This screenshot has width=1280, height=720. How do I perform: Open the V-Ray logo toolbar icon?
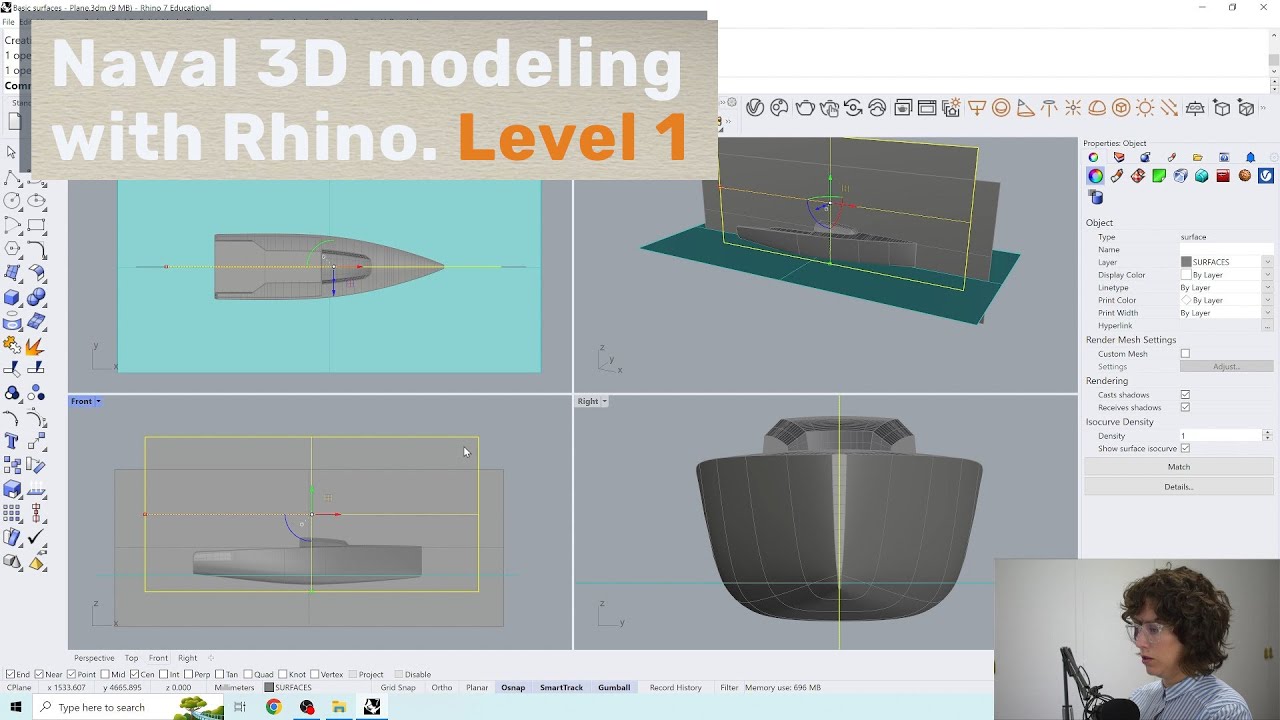tap(755, 108)
